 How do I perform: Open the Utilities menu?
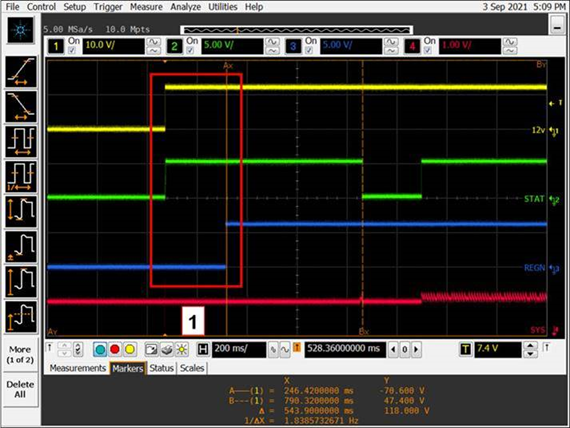(222, 7)
